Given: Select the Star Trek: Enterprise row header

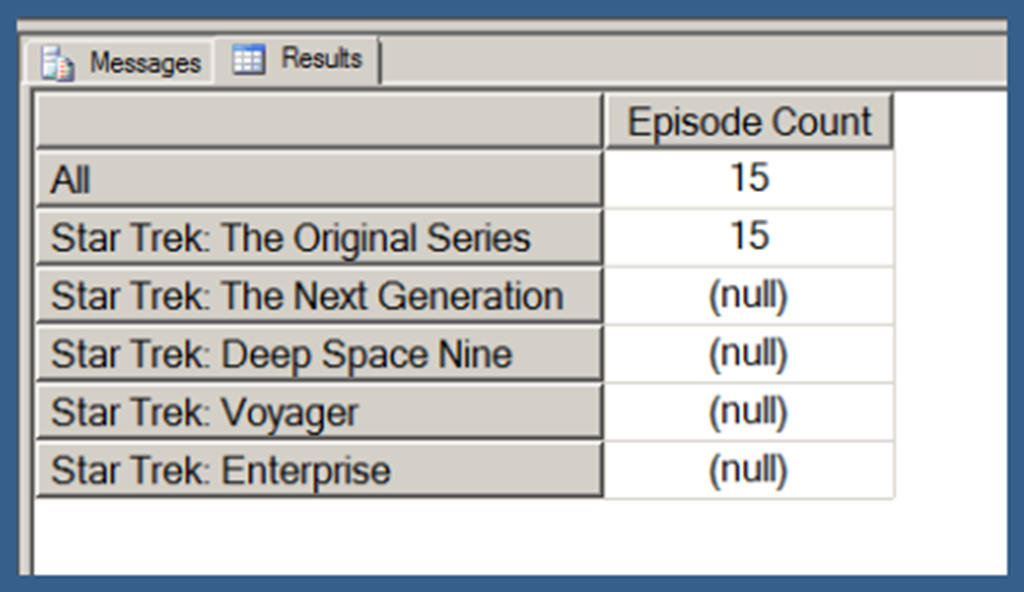Looking at the screenshot, I should 319,470.
